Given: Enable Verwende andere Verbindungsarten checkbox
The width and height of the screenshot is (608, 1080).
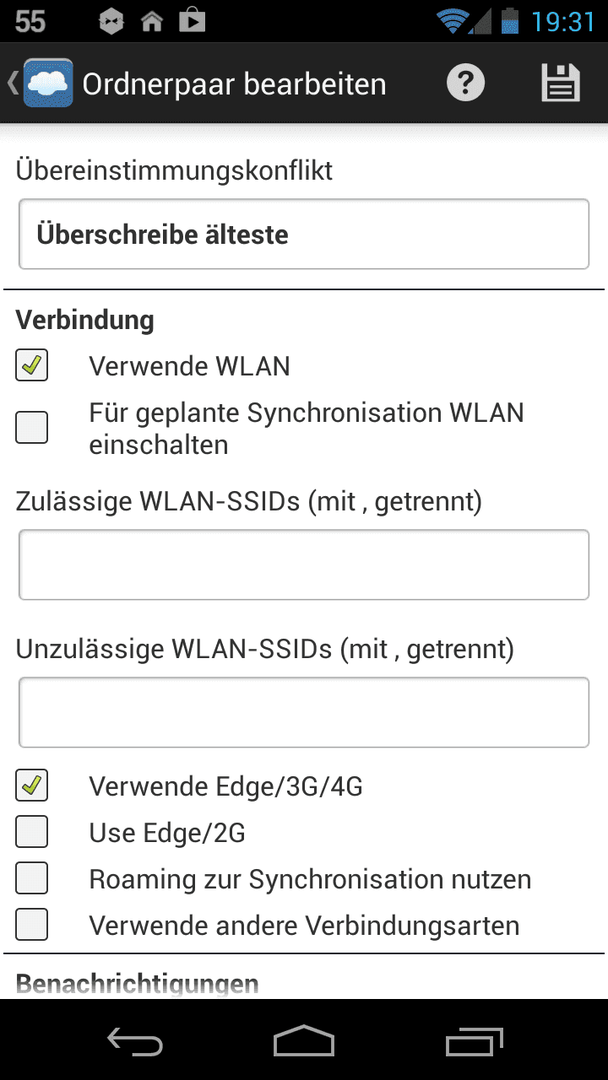Looking at the screenshot, I should point(32,924).
